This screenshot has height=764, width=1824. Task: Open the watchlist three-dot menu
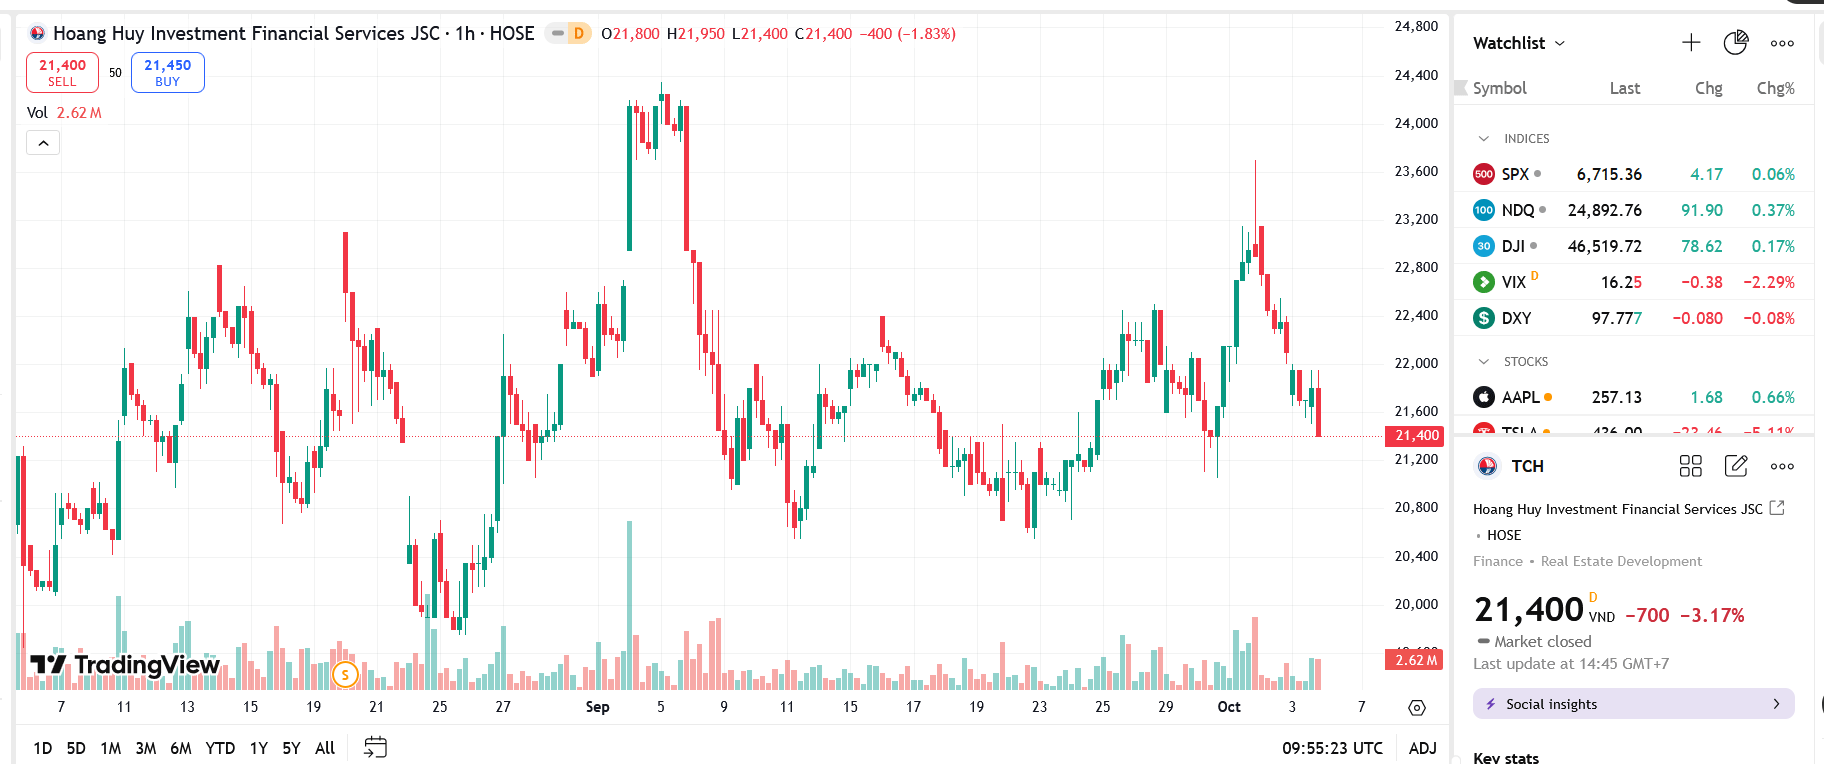[x=1782, y=43]
